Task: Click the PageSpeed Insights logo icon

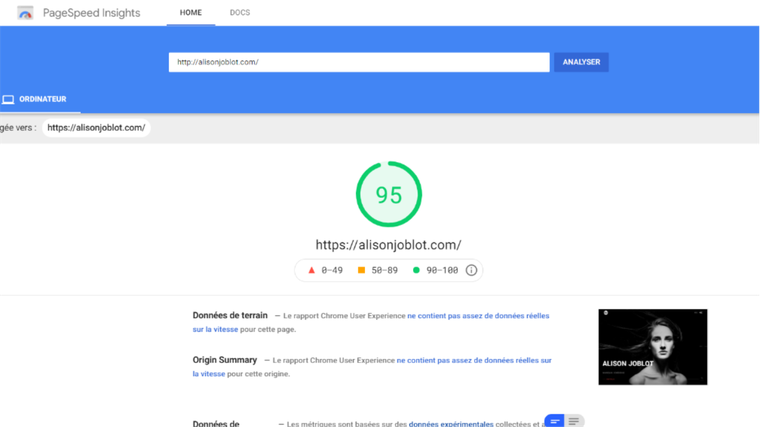Action: pyautogui.click(x=25, y=13)
